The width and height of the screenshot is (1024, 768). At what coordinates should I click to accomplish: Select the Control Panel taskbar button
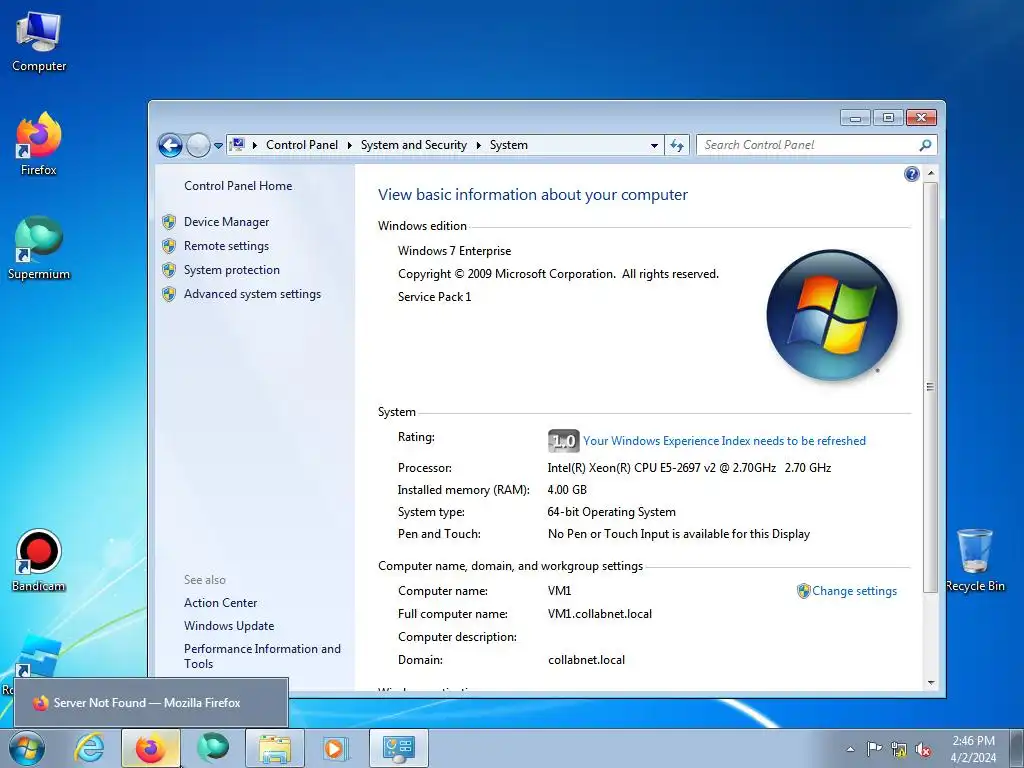(x=399, y=748)
